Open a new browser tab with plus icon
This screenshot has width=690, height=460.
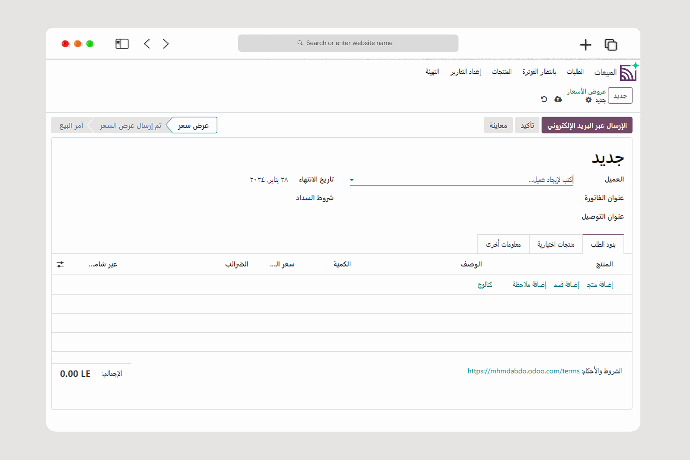585,44
